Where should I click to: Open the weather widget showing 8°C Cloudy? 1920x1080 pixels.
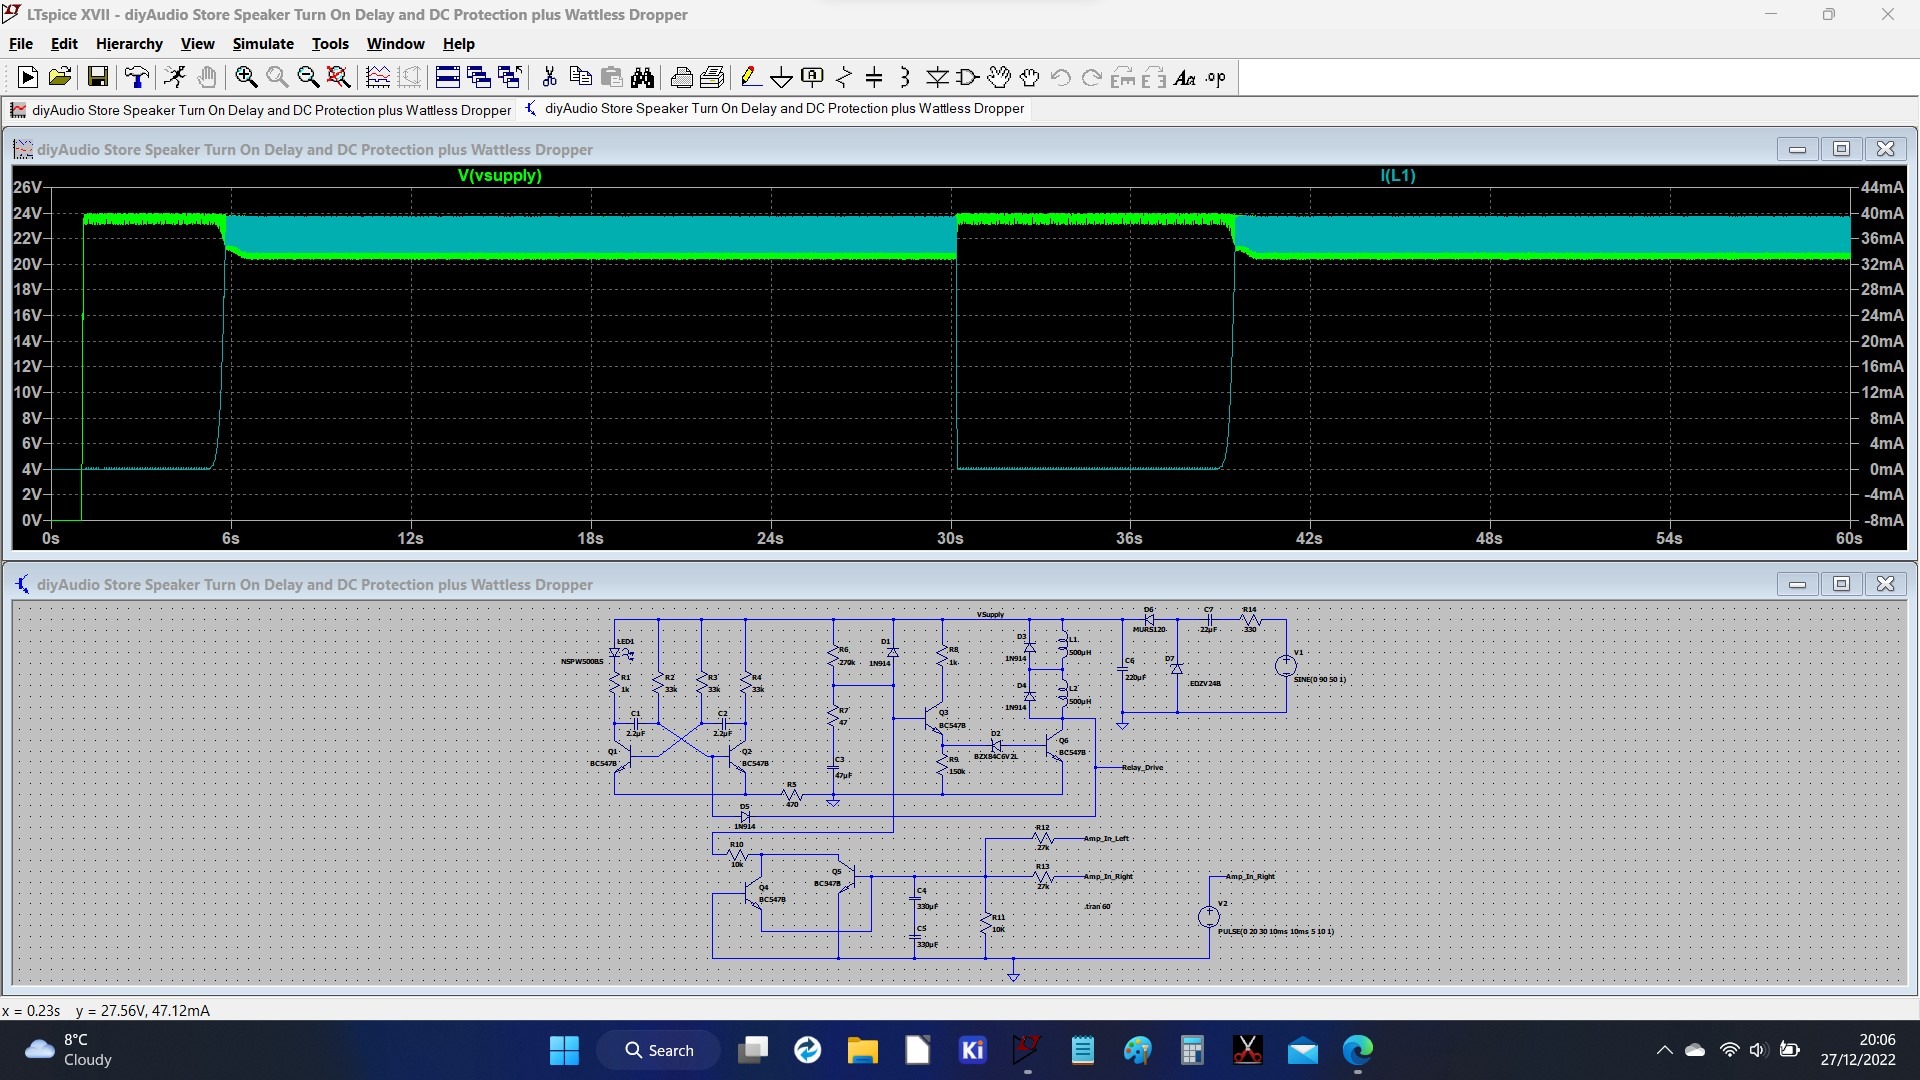coord(68,1050)
